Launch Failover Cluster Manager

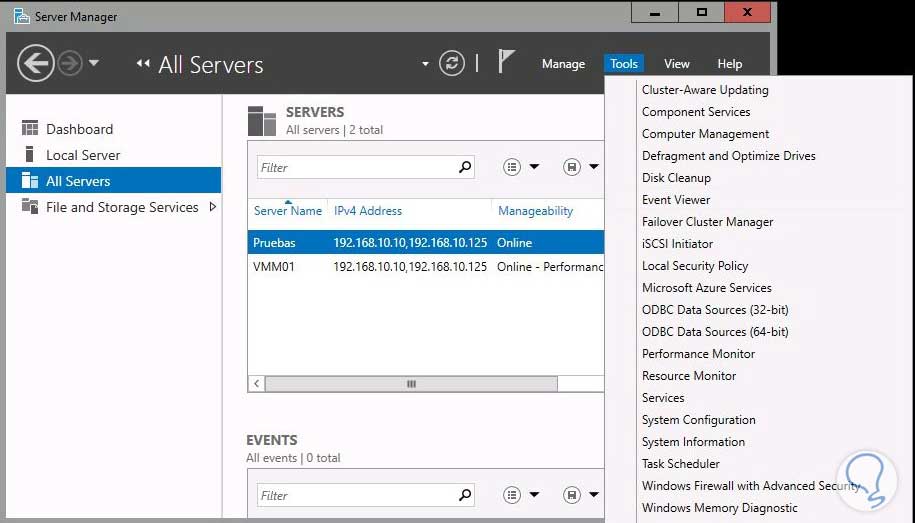tap(707, 222)
